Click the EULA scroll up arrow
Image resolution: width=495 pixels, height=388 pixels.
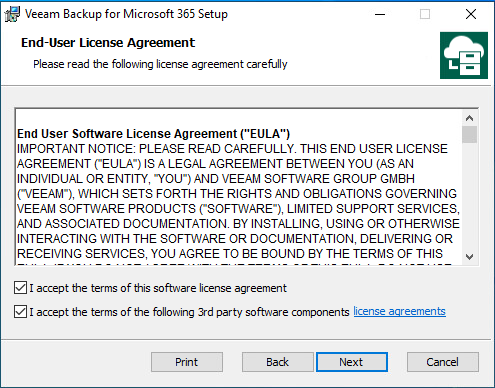[469, 118]
